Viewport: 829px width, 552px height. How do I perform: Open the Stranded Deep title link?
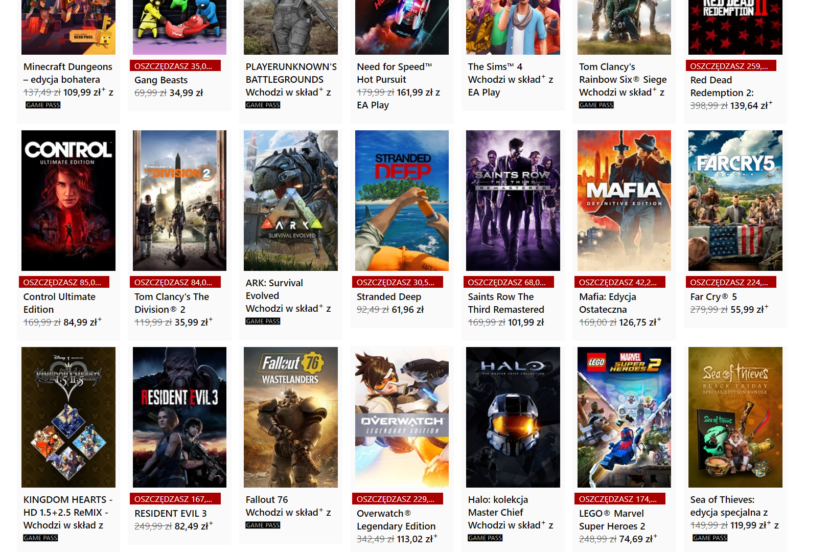tap(389, 297)
